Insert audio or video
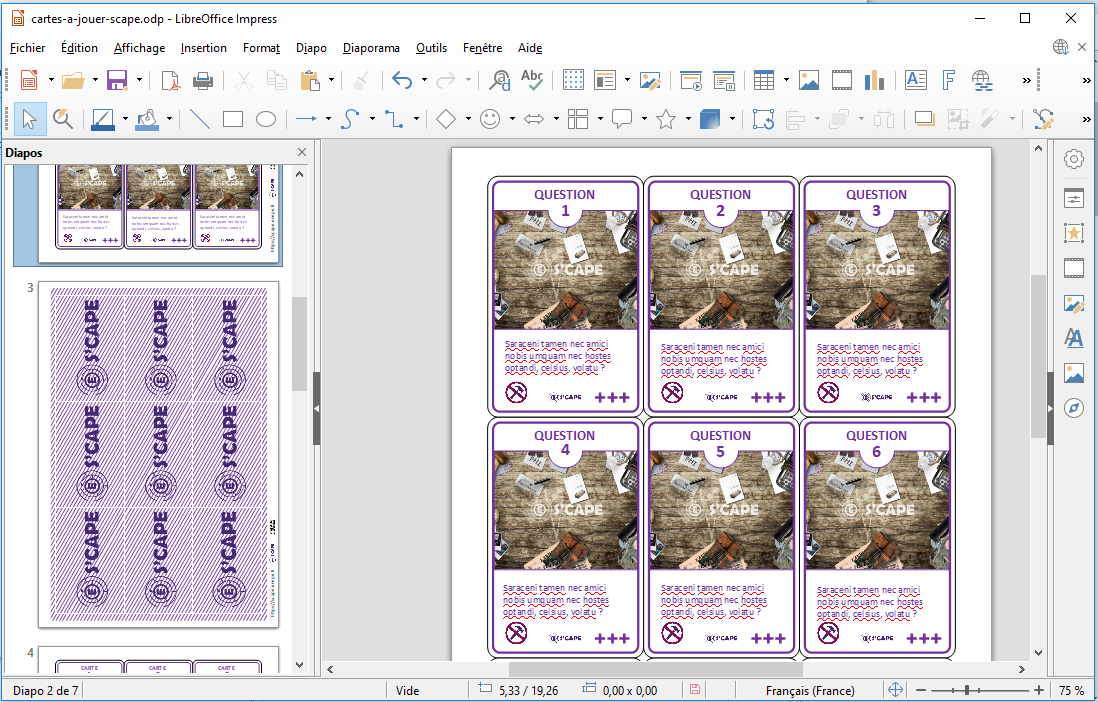 pos(842,81)
